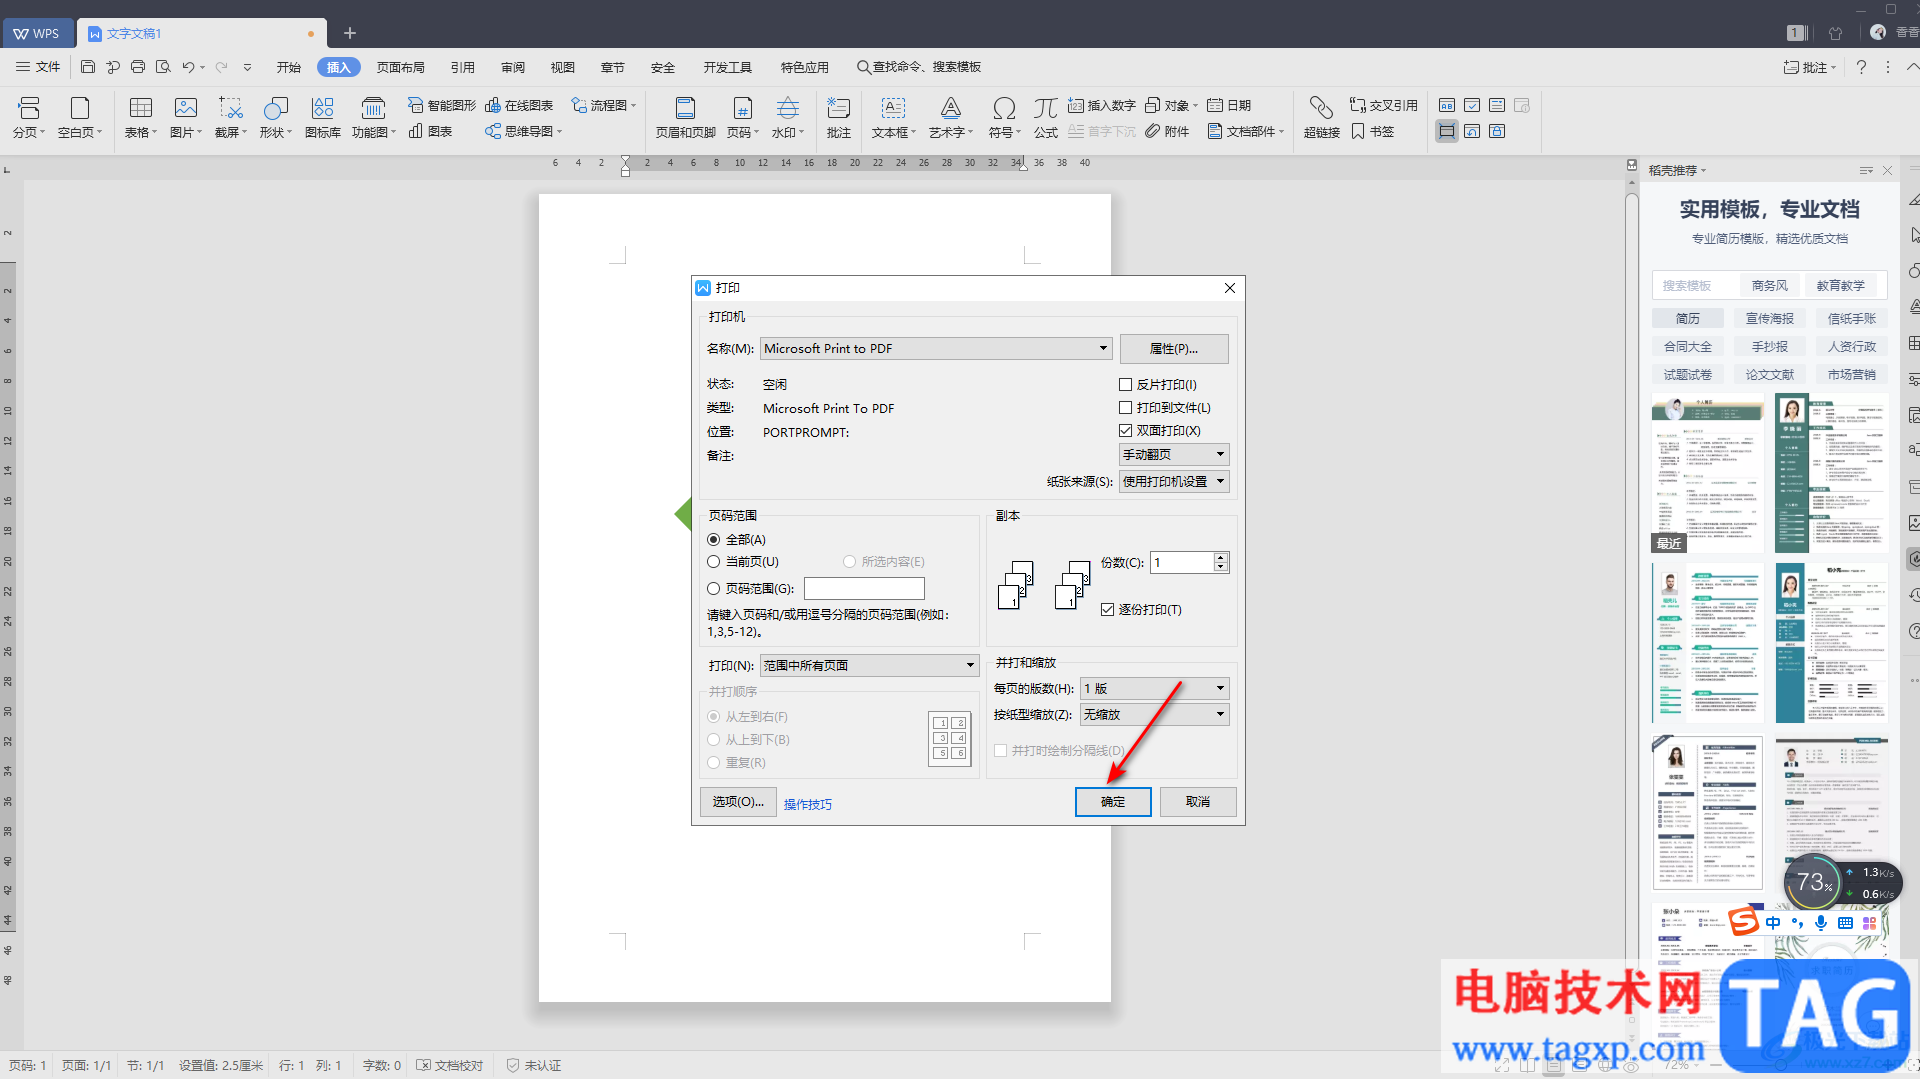The height and width of the screenshot is (1079, 1920).
Task: Insert Mind Map (思维导图)
Action: coord(523,131)
